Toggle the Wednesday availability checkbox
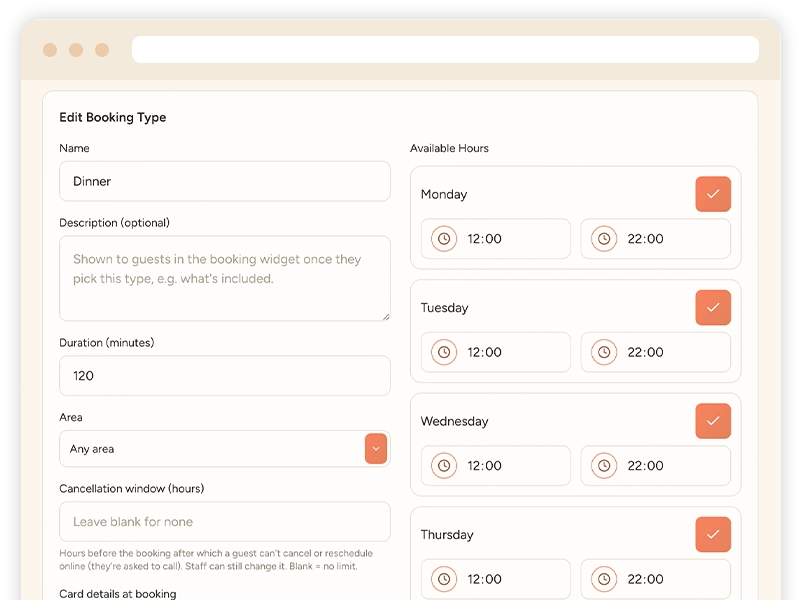800x600 pixels. 713,421
